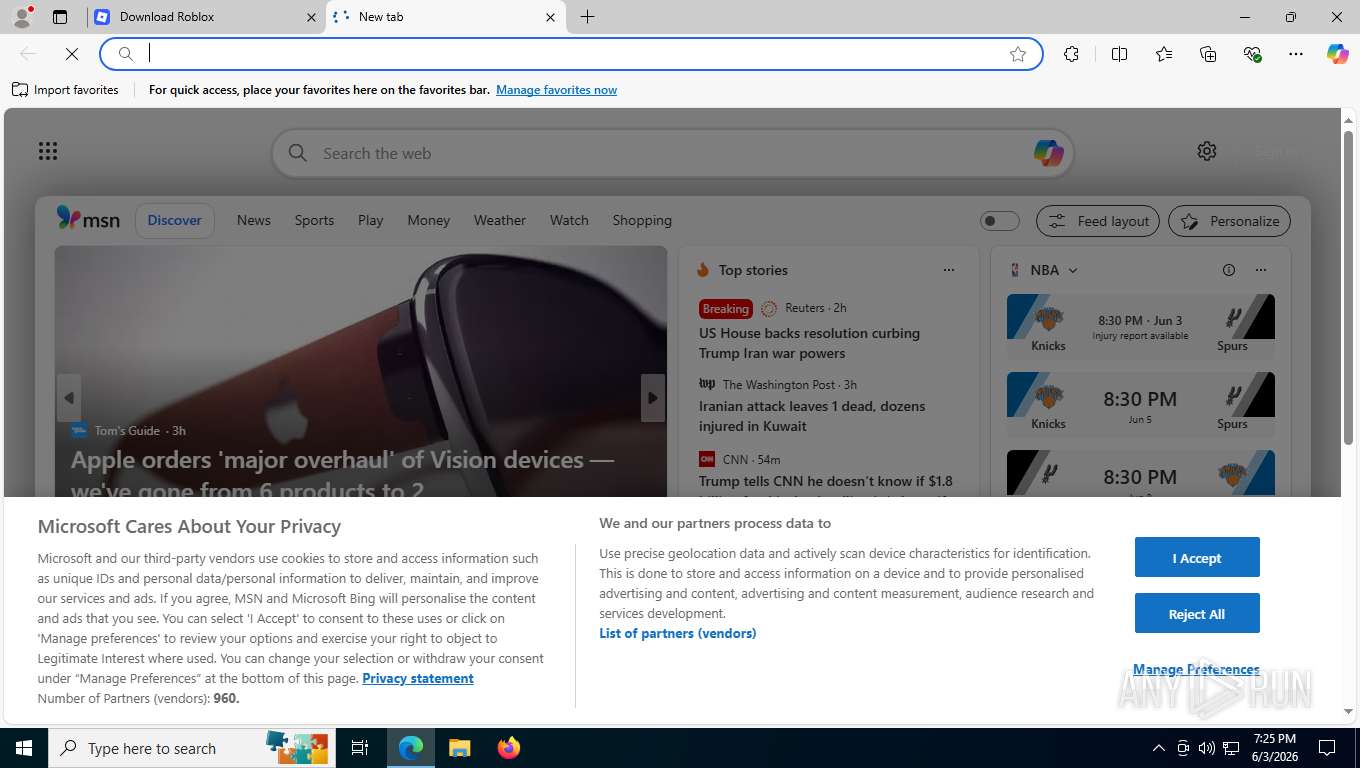The width and height of the screenshot is (1360, 768).
Task: Open the profile icon in the title bar
Action: click(x=21, y=16)
